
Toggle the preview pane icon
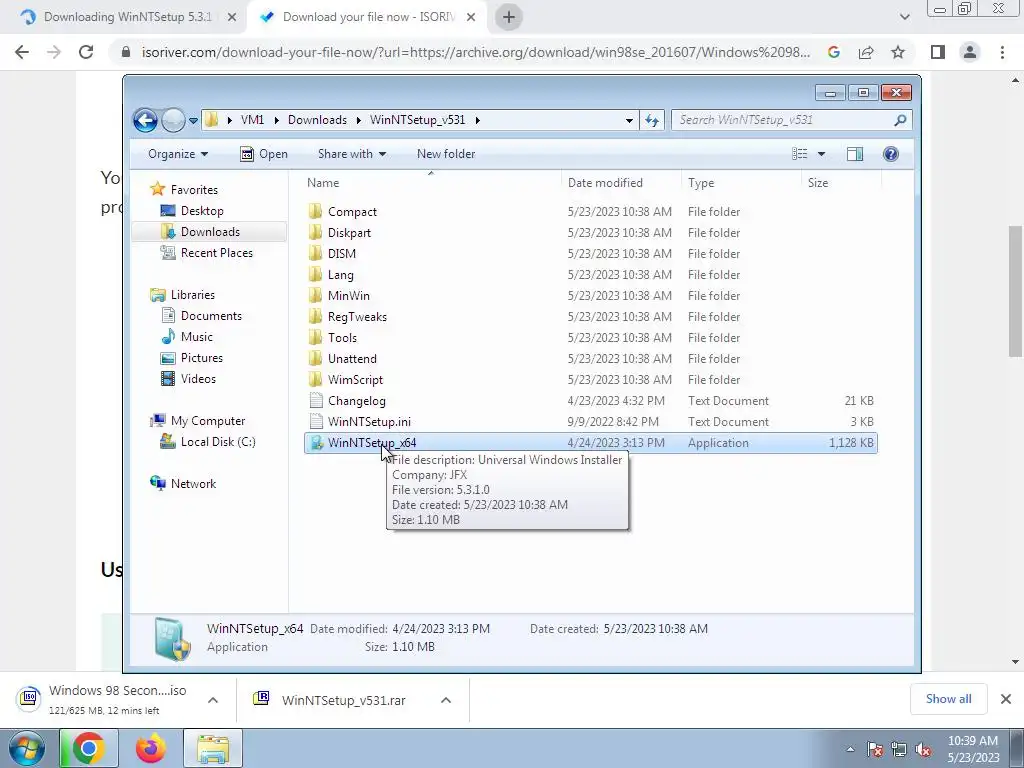pyautogui.click(x=855, y=154)
